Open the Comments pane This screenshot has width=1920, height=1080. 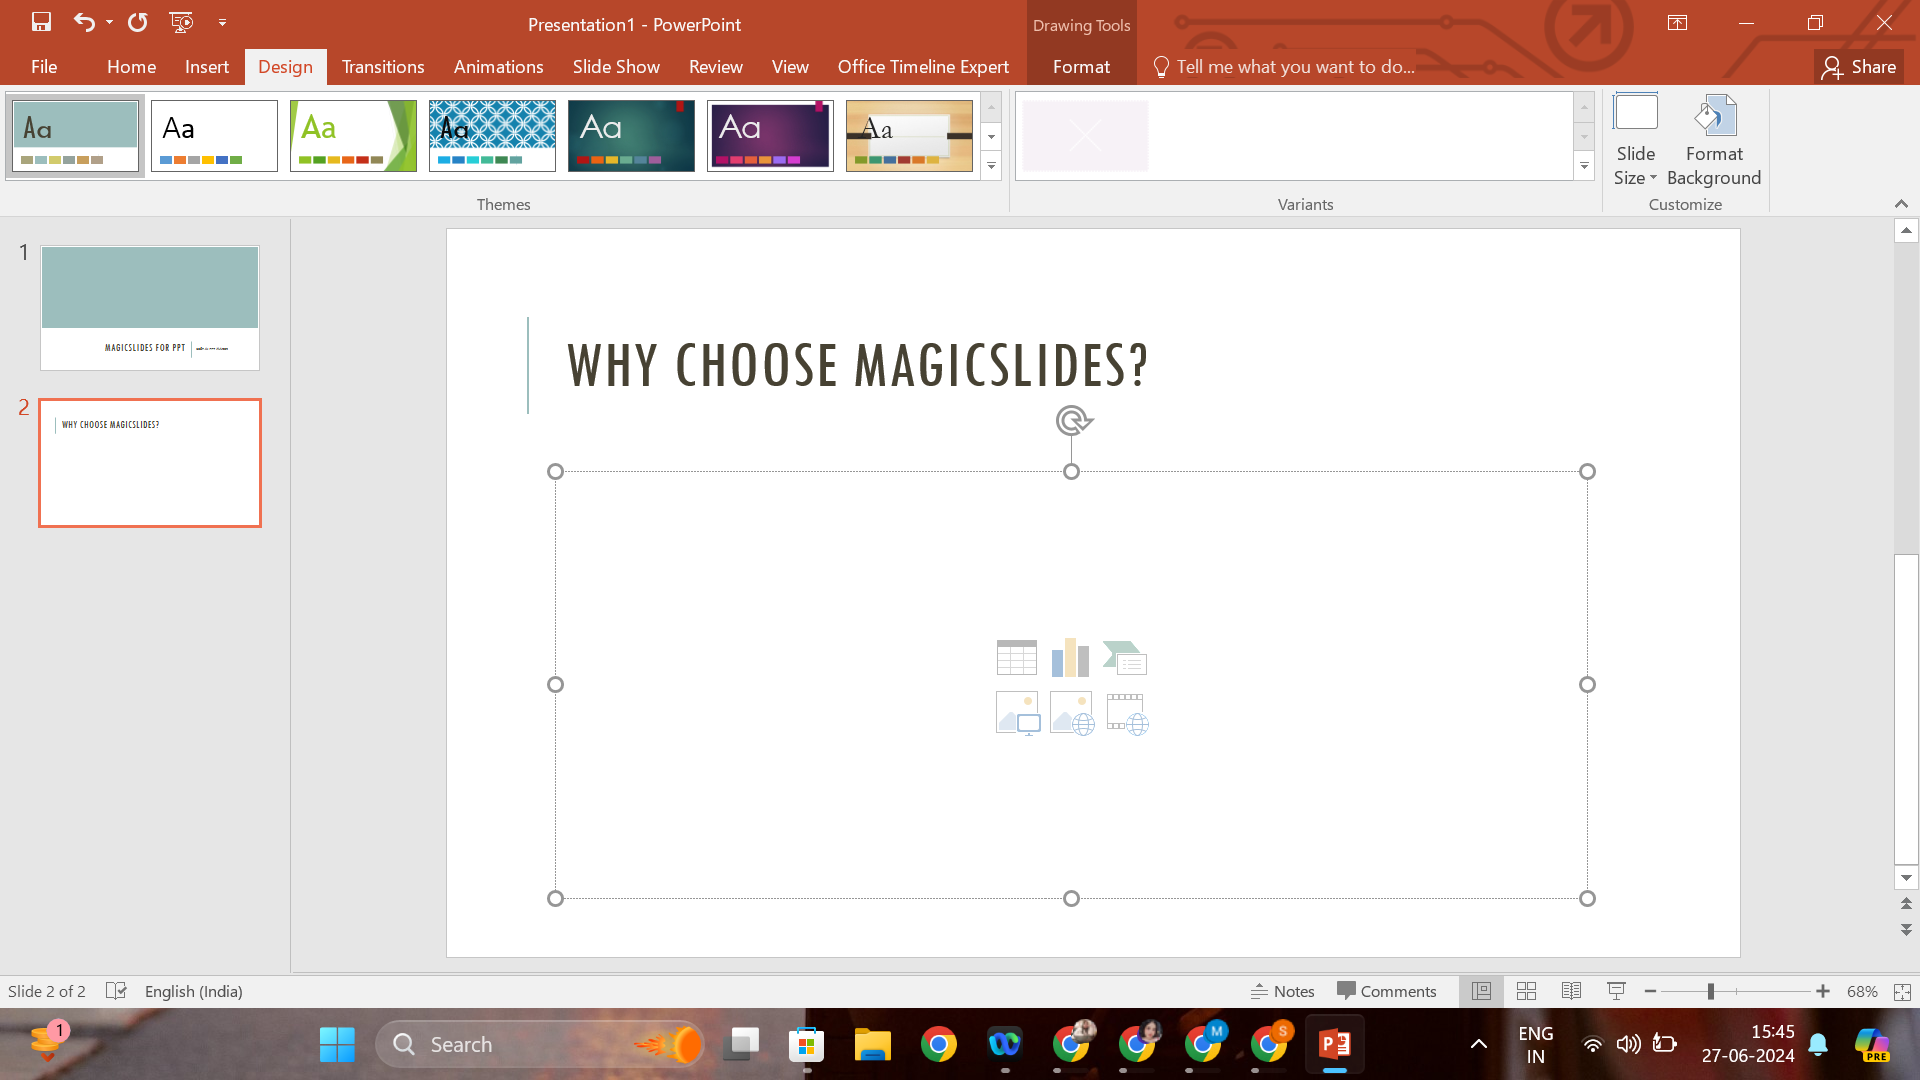point(1387,991)
